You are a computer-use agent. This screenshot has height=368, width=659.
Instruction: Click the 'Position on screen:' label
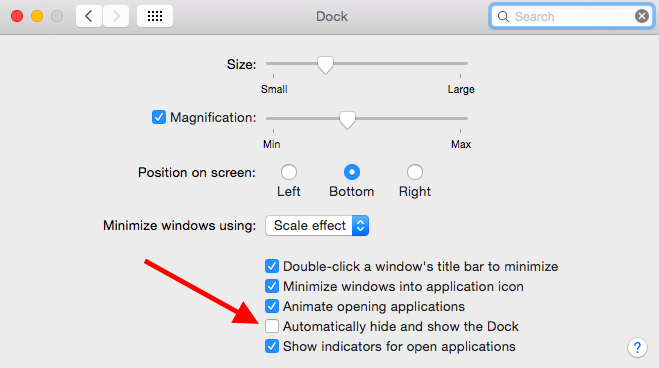tap(197, 173)
